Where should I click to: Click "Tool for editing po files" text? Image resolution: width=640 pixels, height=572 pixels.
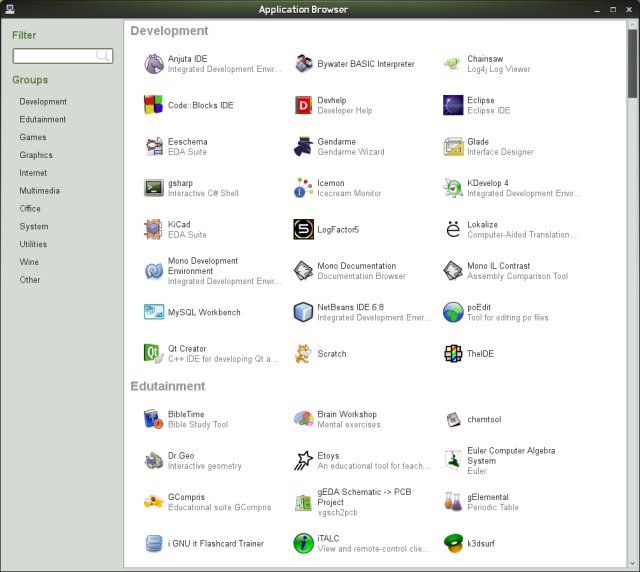(x=508, y=318)
